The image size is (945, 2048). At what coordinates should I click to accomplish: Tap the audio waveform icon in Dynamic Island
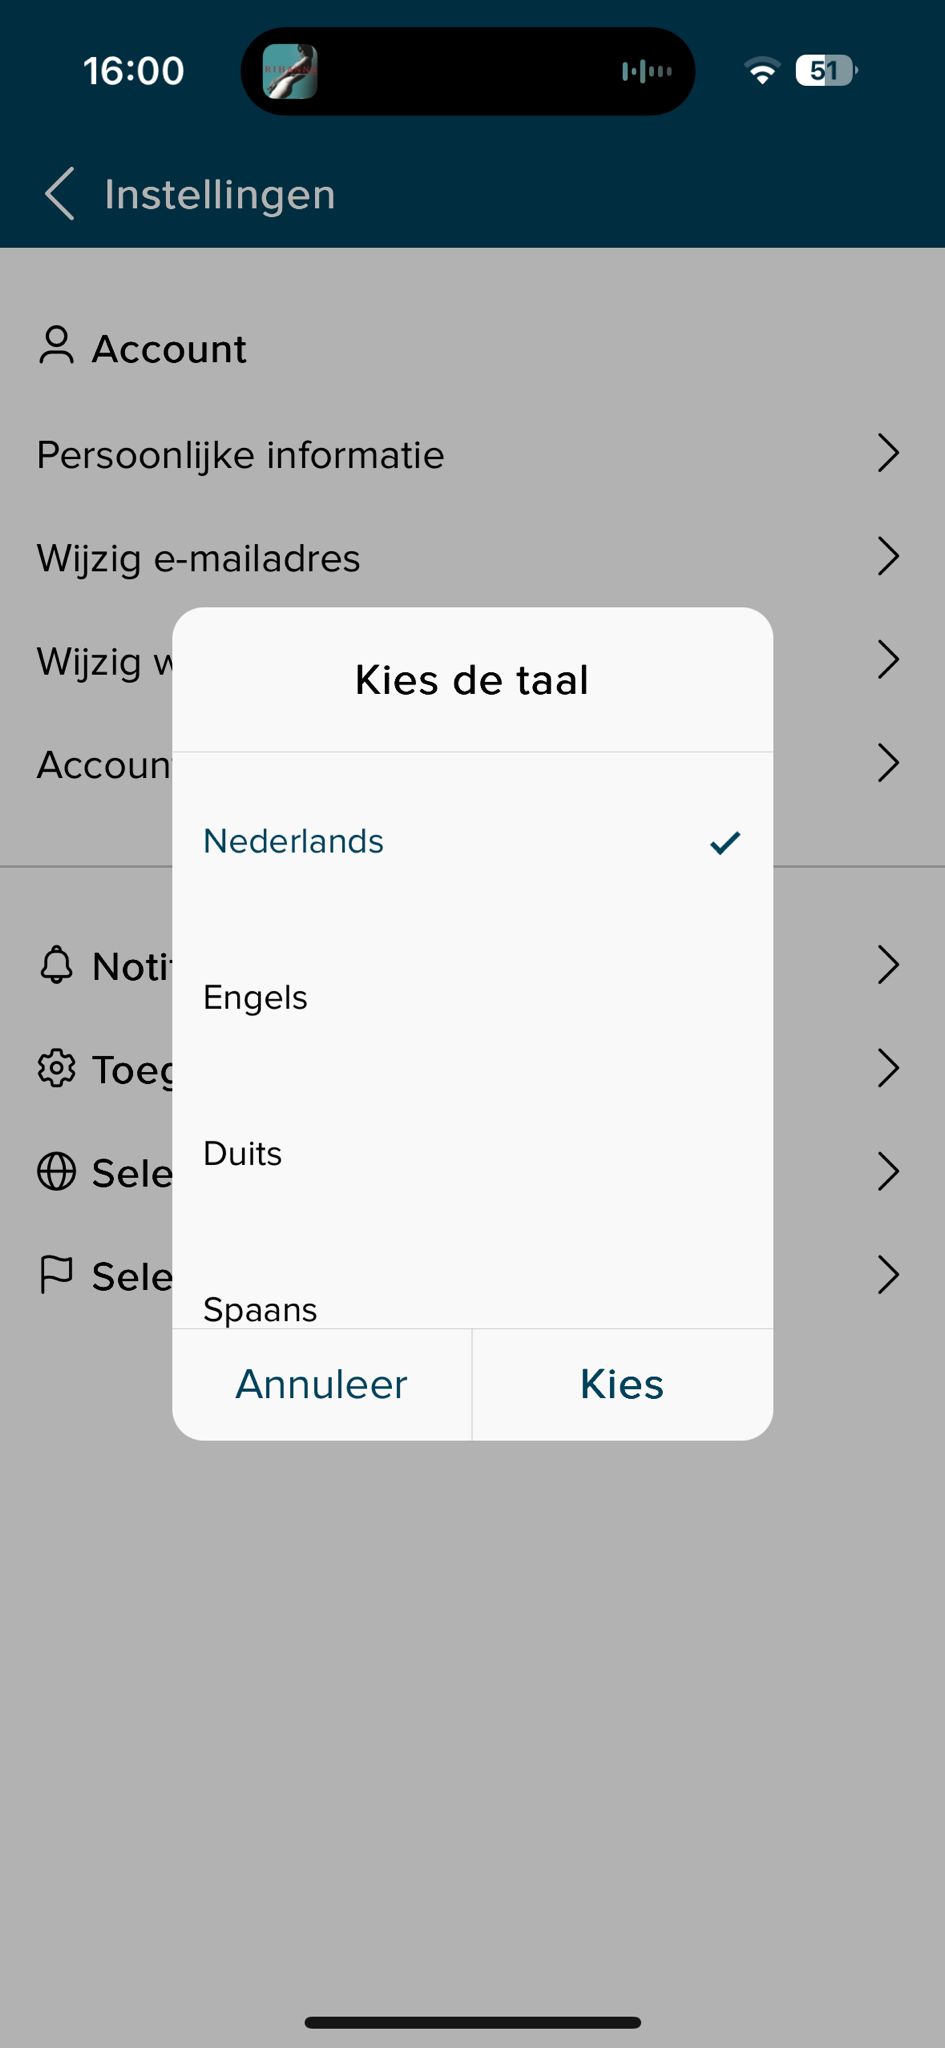click(x=646, y=71)
